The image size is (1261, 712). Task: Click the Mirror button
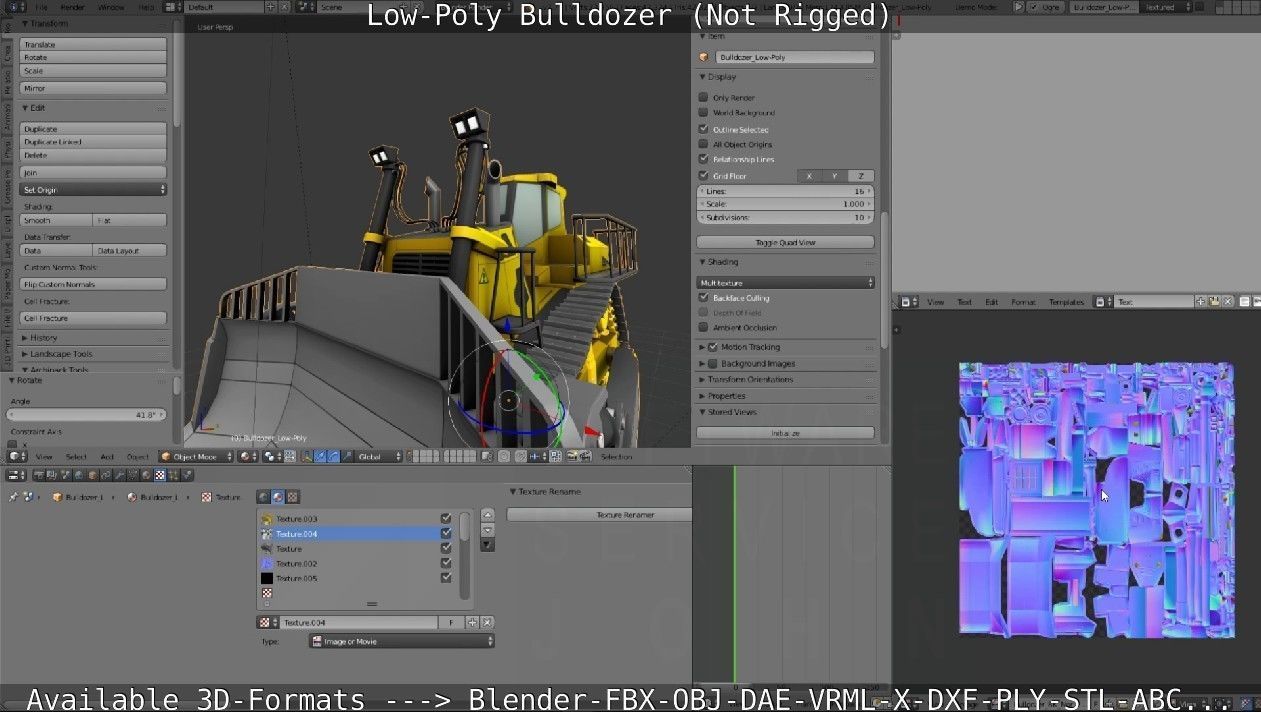tap(94, 88)
